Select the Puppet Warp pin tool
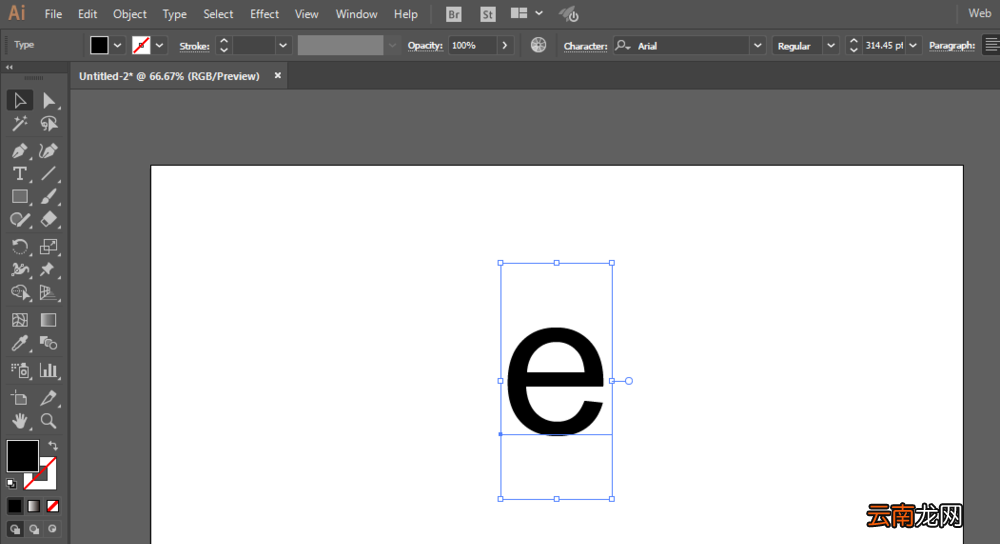The width and height of the screenshot is (1000, 544). pyautogui.click(x=48, y=269)
